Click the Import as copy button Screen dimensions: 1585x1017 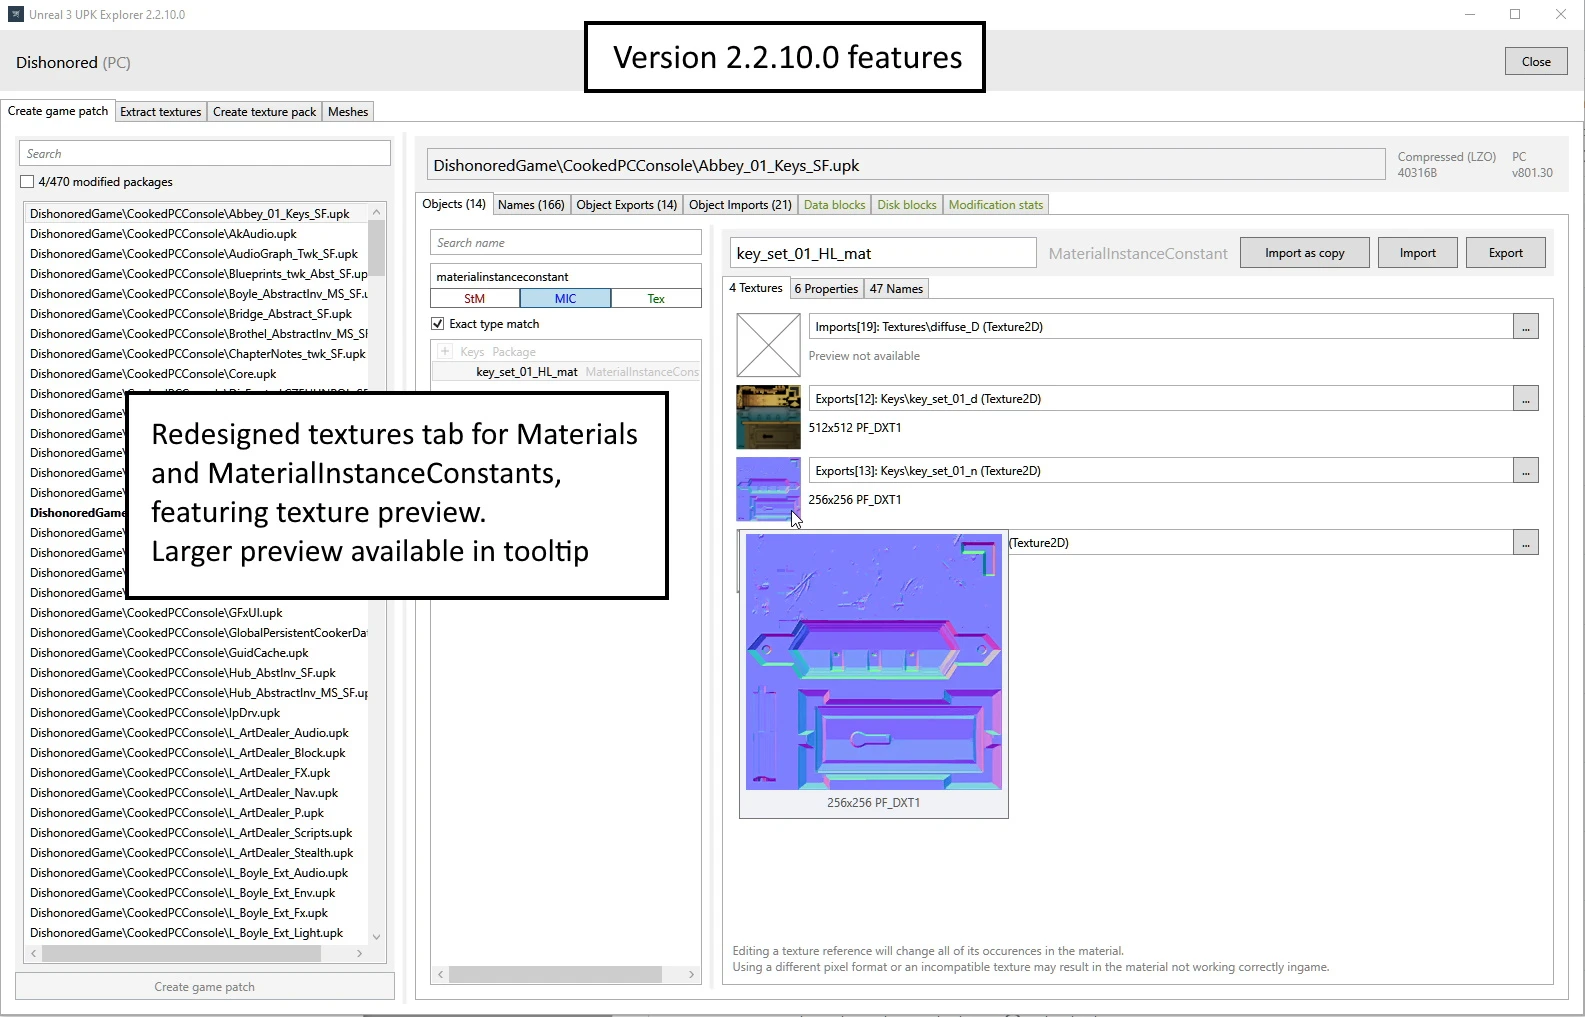[x=1304, y=253]
